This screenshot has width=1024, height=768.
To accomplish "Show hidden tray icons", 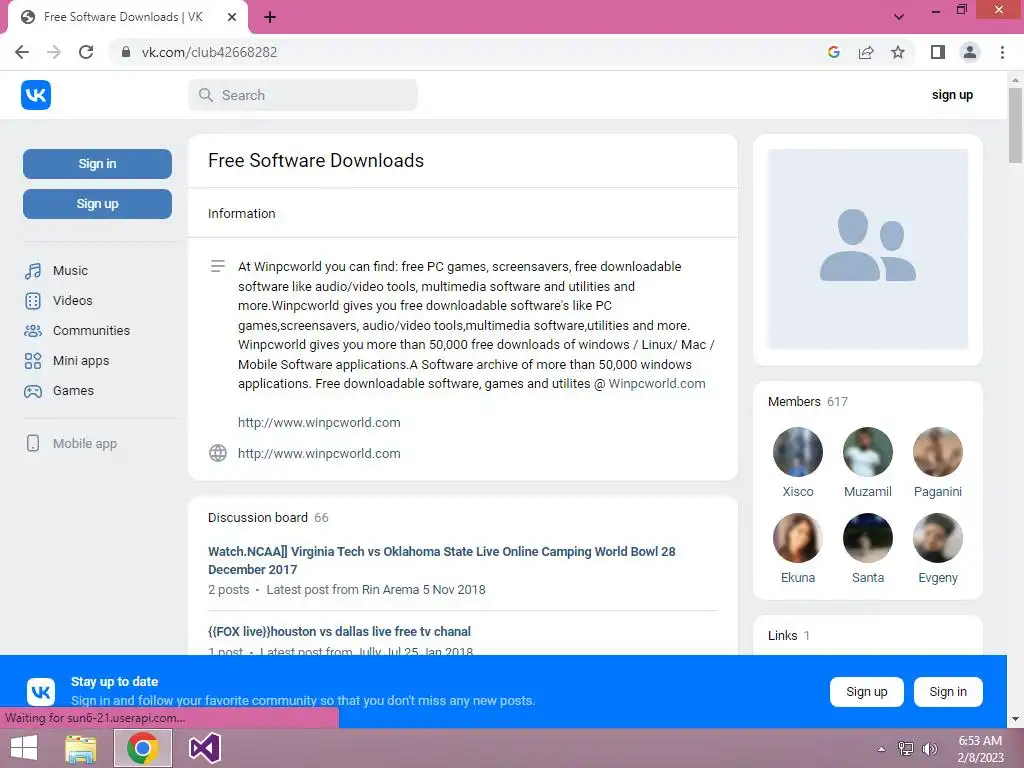I will 882,749.
